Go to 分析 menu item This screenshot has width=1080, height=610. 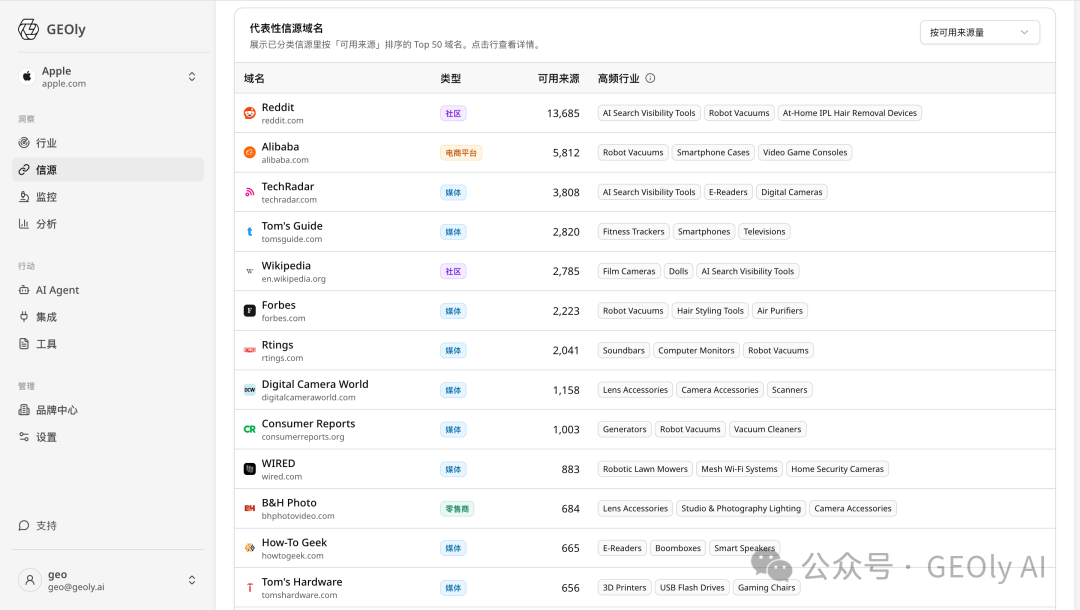108,224
